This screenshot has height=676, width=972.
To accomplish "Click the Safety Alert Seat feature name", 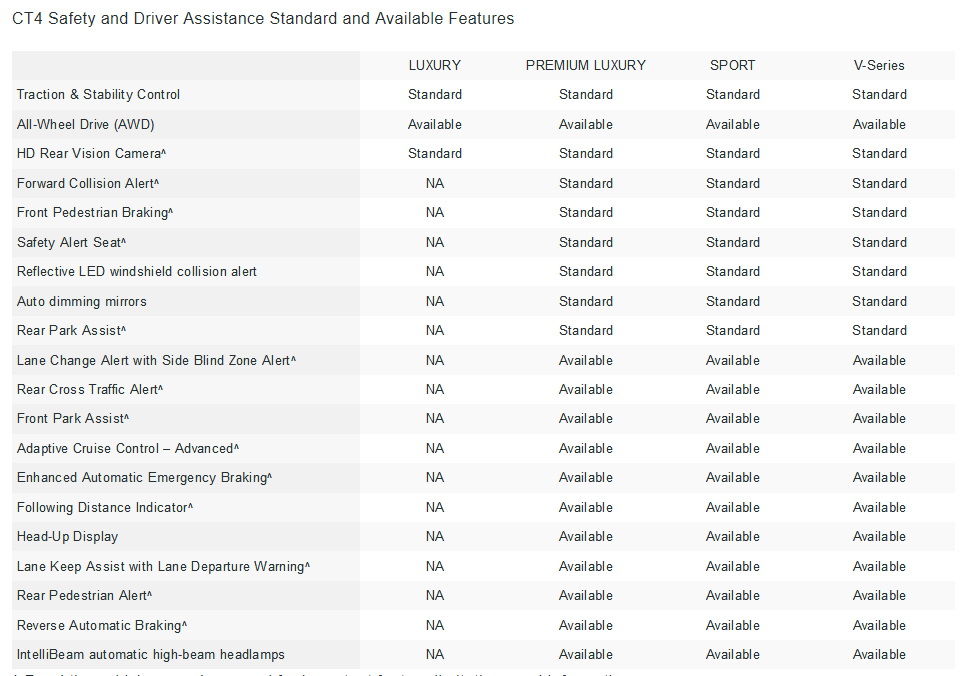I will tap(71, 243).
